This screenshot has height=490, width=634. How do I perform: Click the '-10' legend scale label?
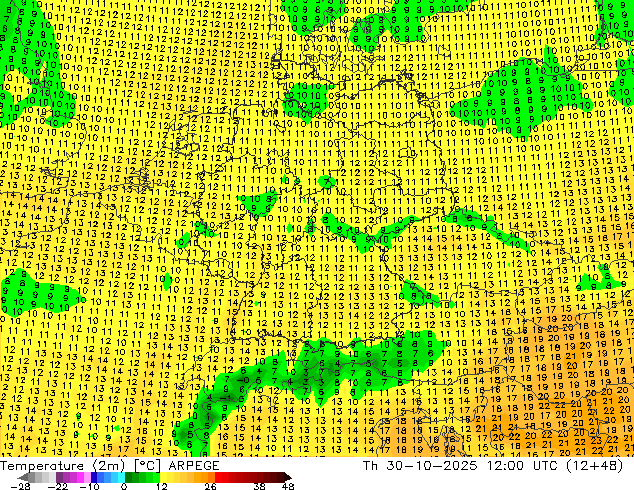[90, 486]
